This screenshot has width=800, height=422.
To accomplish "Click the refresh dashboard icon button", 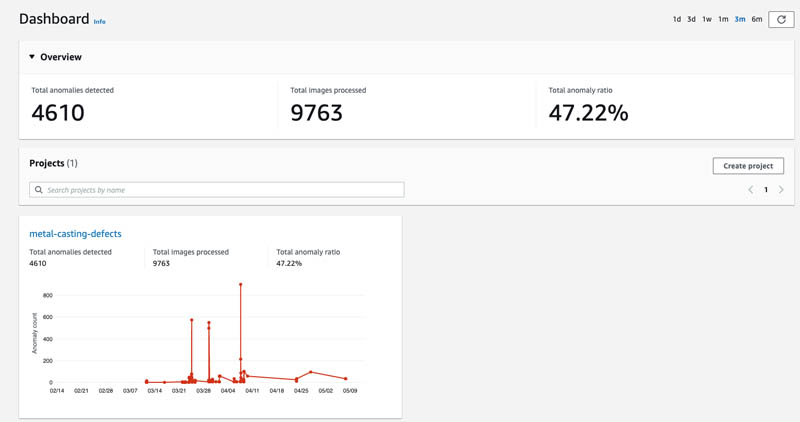I will [781, 19].
